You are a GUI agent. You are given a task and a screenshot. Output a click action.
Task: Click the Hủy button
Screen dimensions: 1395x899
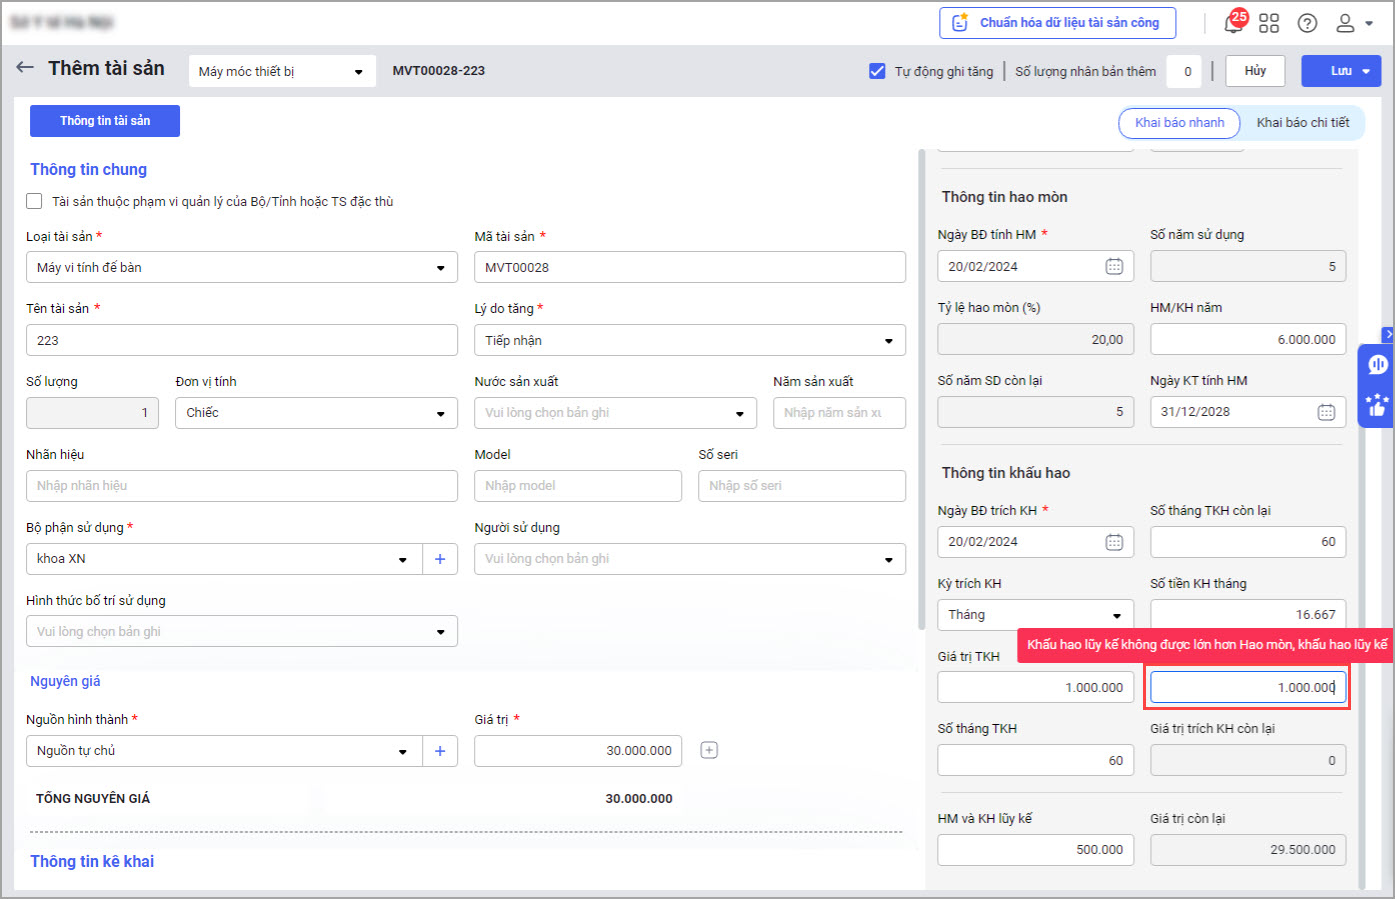coord(1255,71)
